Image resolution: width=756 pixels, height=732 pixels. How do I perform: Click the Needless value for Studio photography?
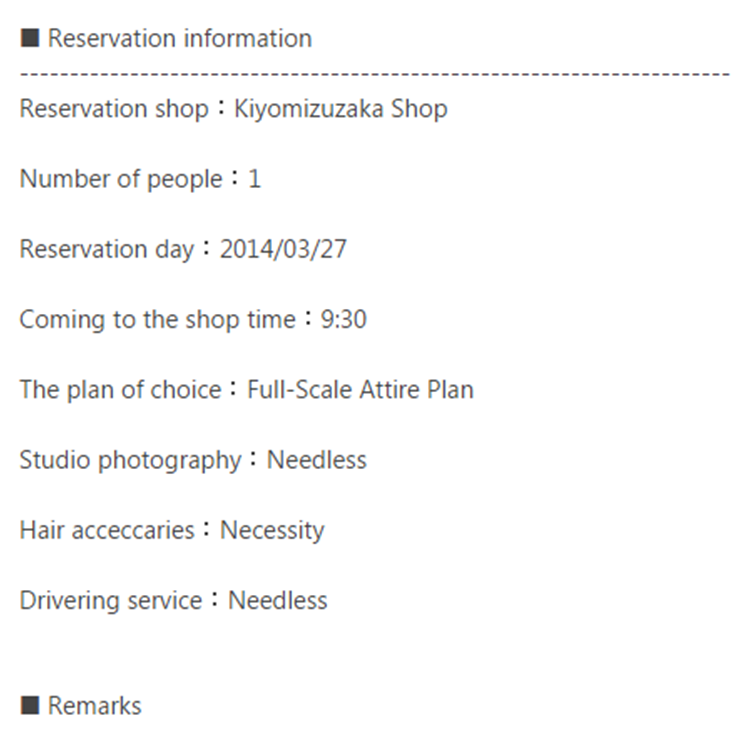pyautogui.click(x=317, y=460)
